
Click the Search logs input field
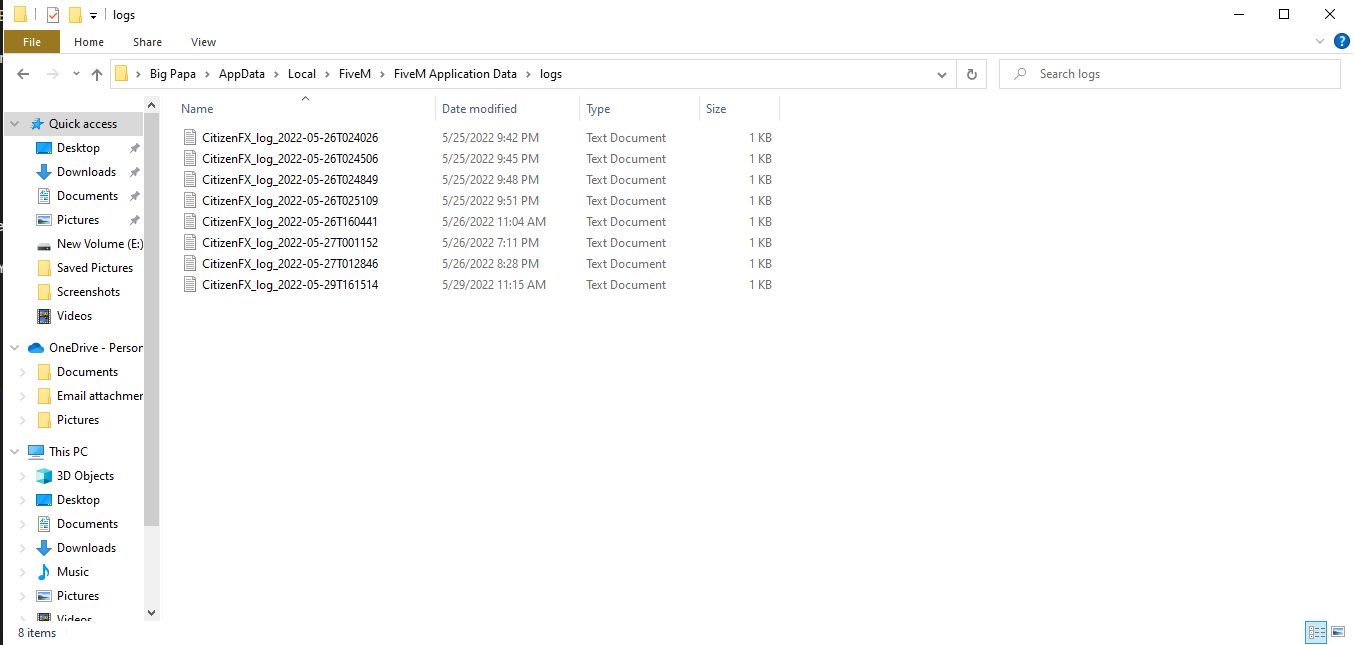point(1169,74)
